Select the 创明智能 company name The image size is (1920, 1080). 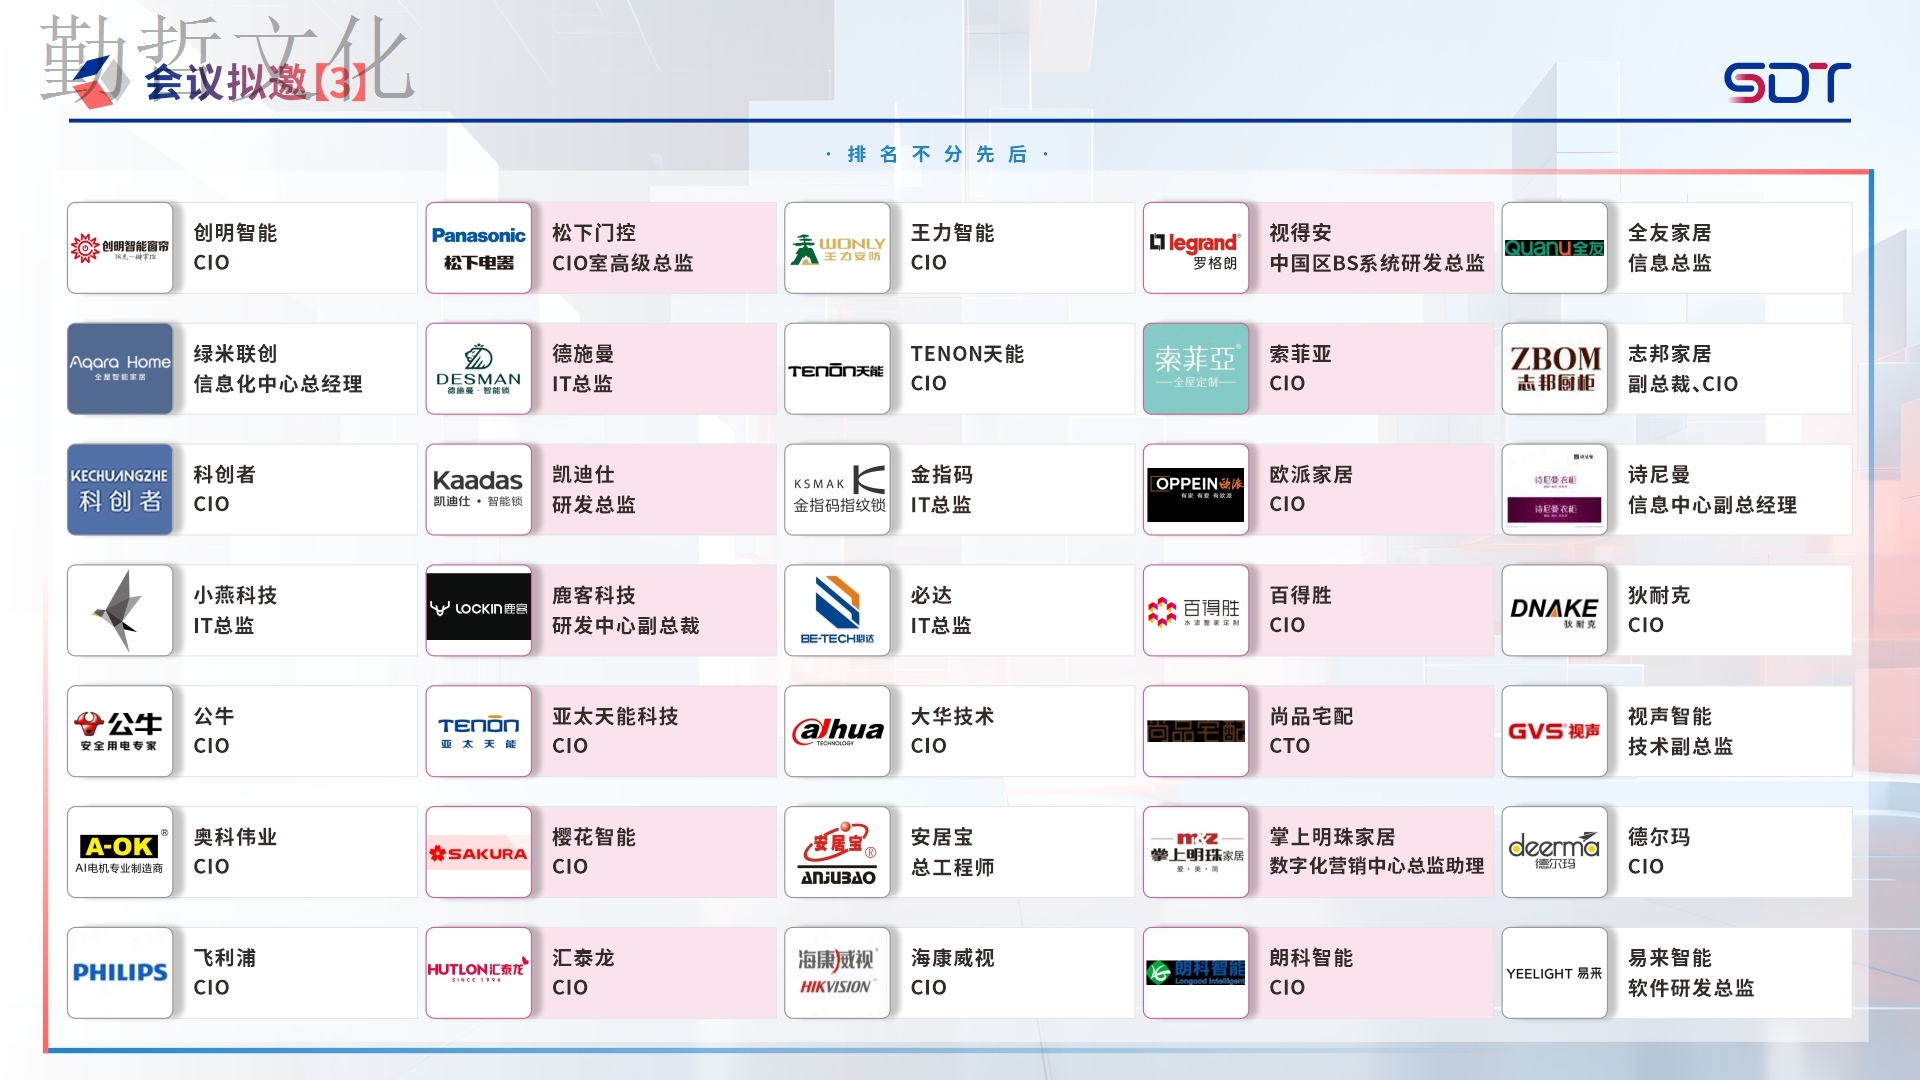pyautogui.click(x=235, y=233)
